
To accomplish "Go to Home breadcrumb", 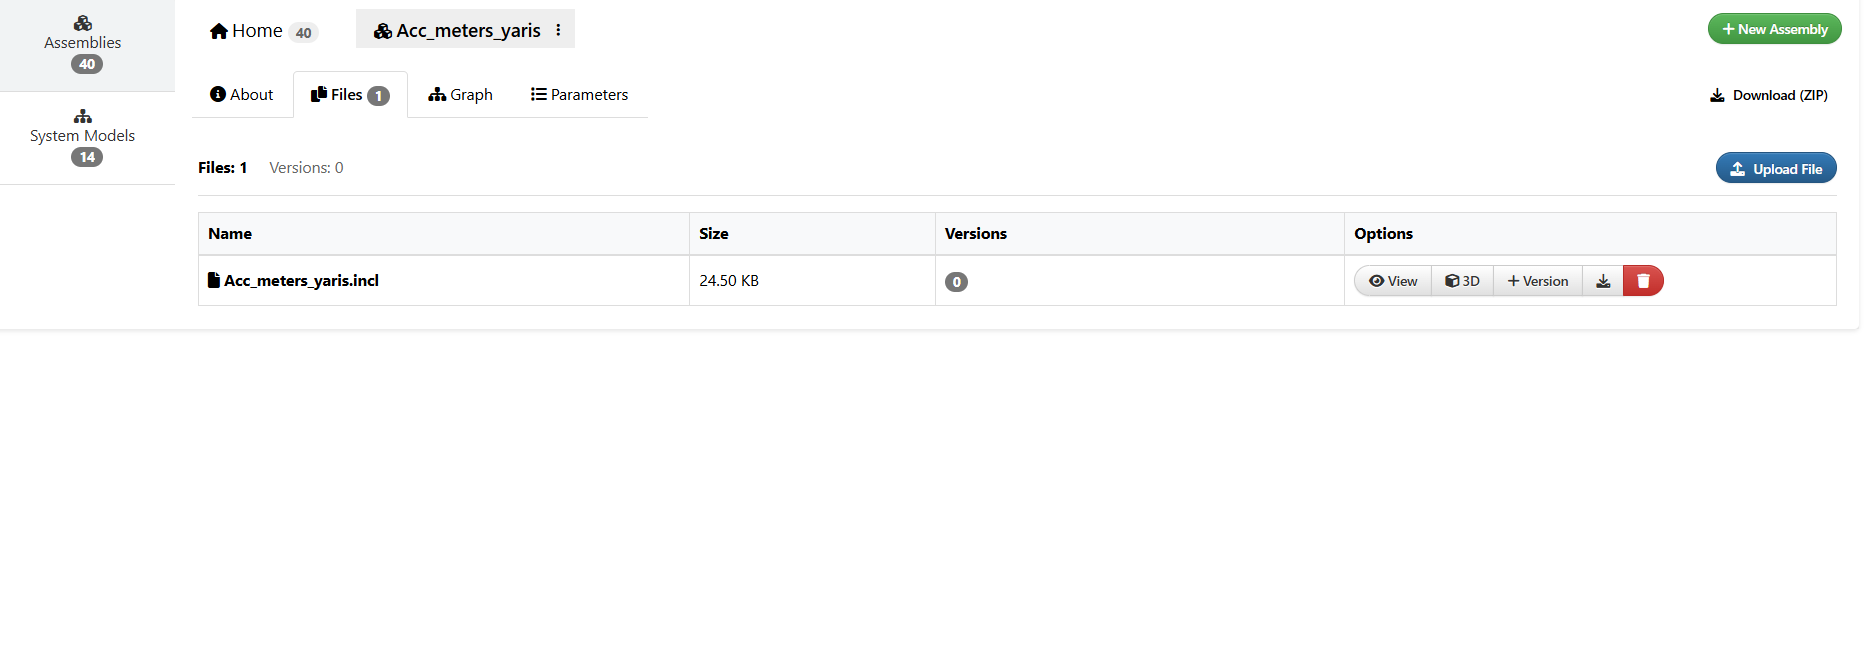I will (246, 31).
